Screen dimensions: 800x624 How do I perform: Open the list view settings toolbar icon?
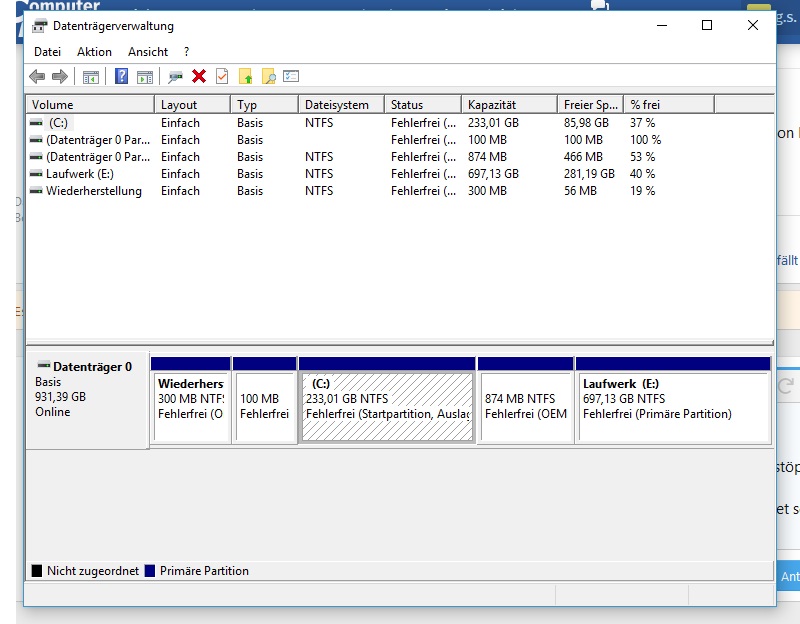pyautogui.click(x=291, y=76)
